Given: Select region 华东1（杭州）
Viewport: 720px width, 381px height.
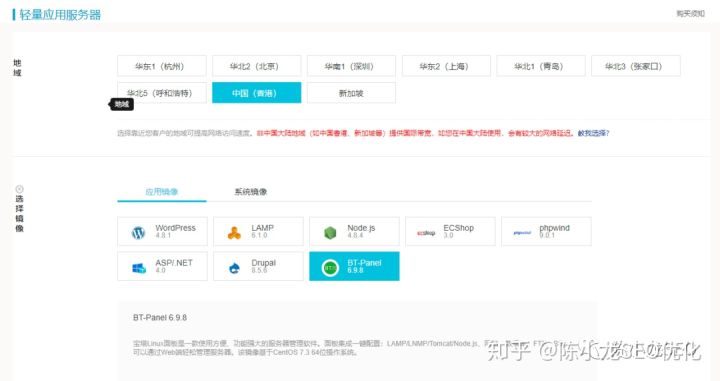Looking at the screenshot, I should (162, 66).
